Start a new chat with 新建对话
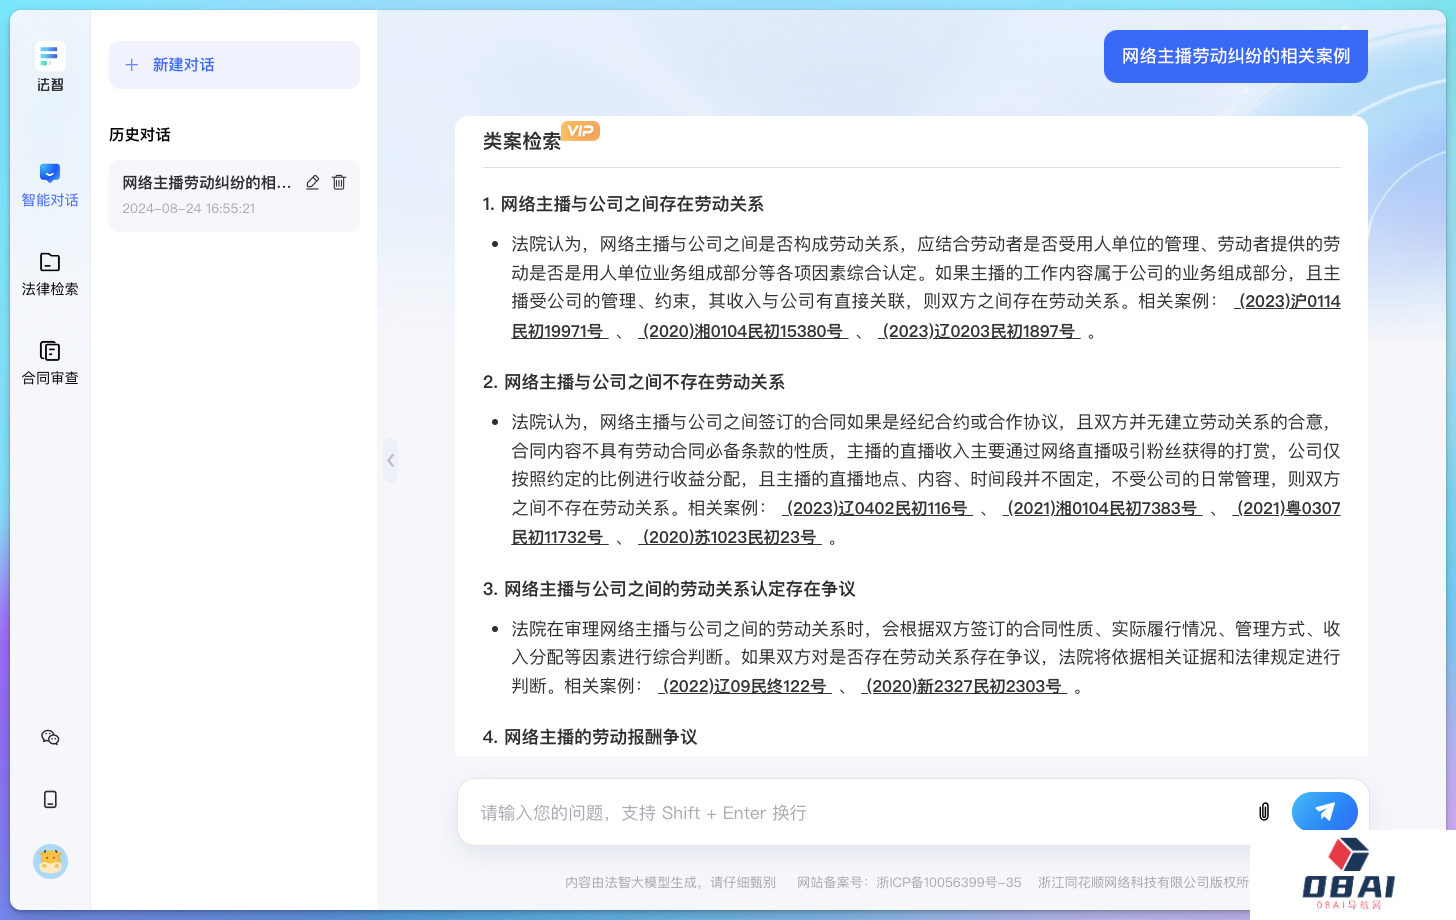This screenshot has height=920, width=1456. click(x=234, y=65)
